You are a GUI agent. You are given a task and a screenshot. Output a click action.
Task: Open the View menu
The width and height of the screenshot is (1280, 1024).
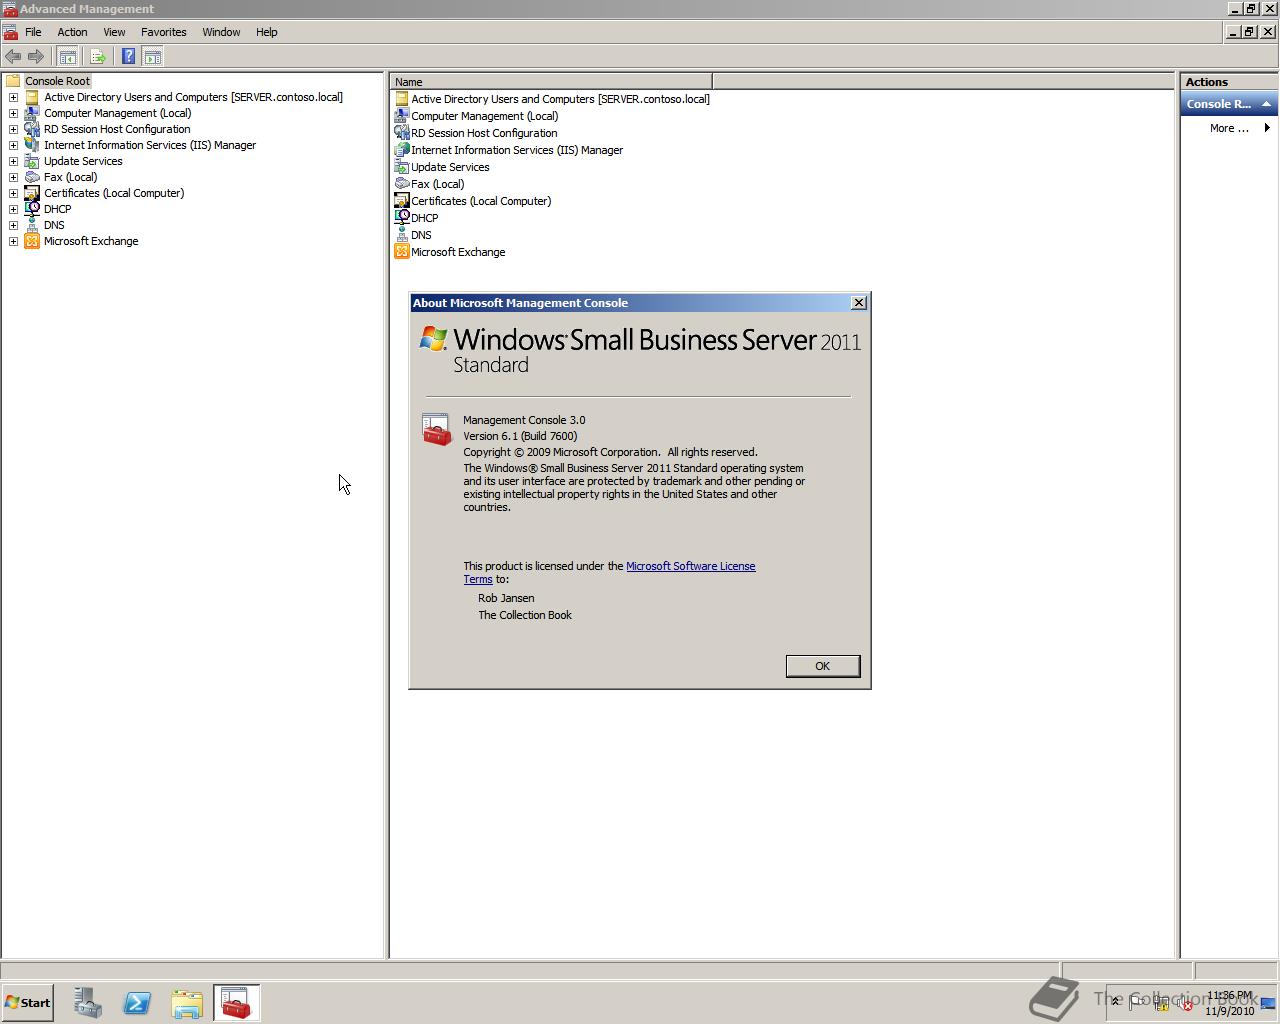coord(114,32)
